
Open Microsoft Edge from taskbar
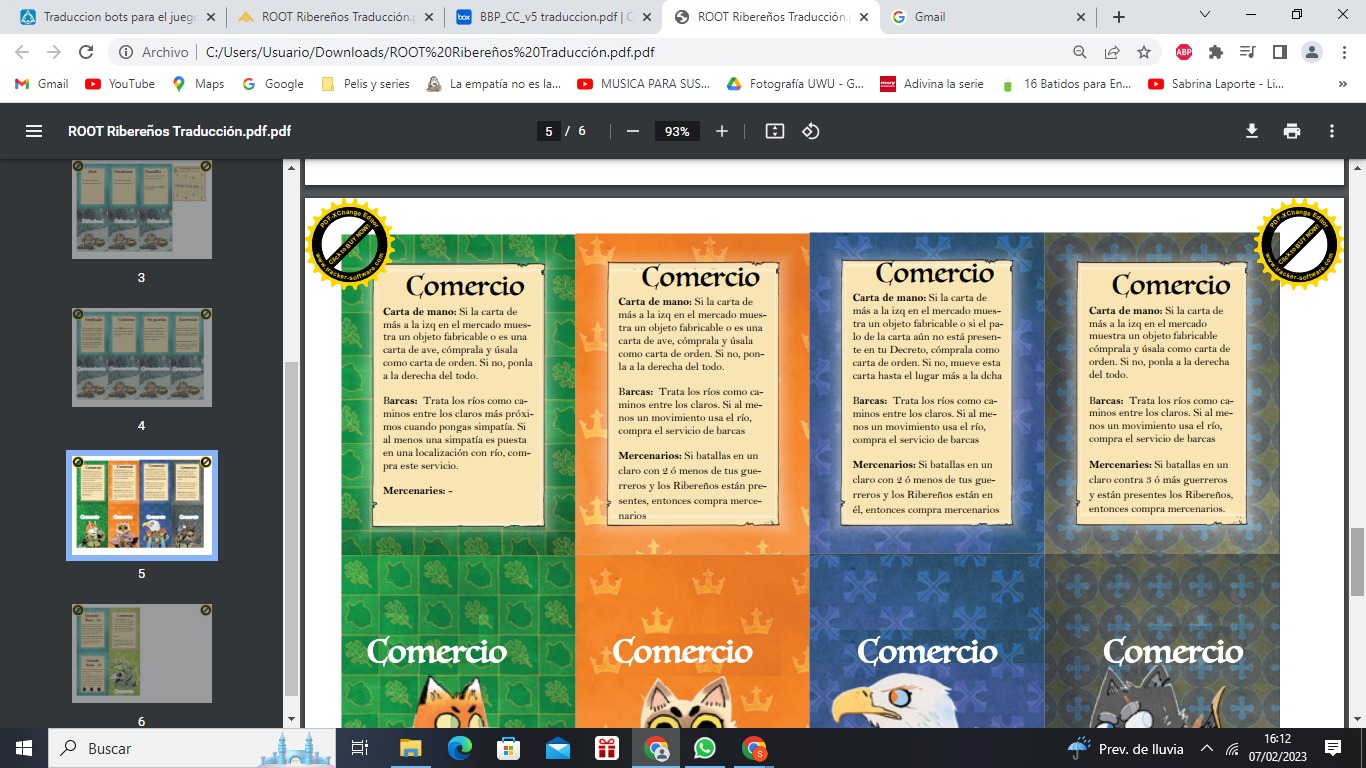[460, 748]
